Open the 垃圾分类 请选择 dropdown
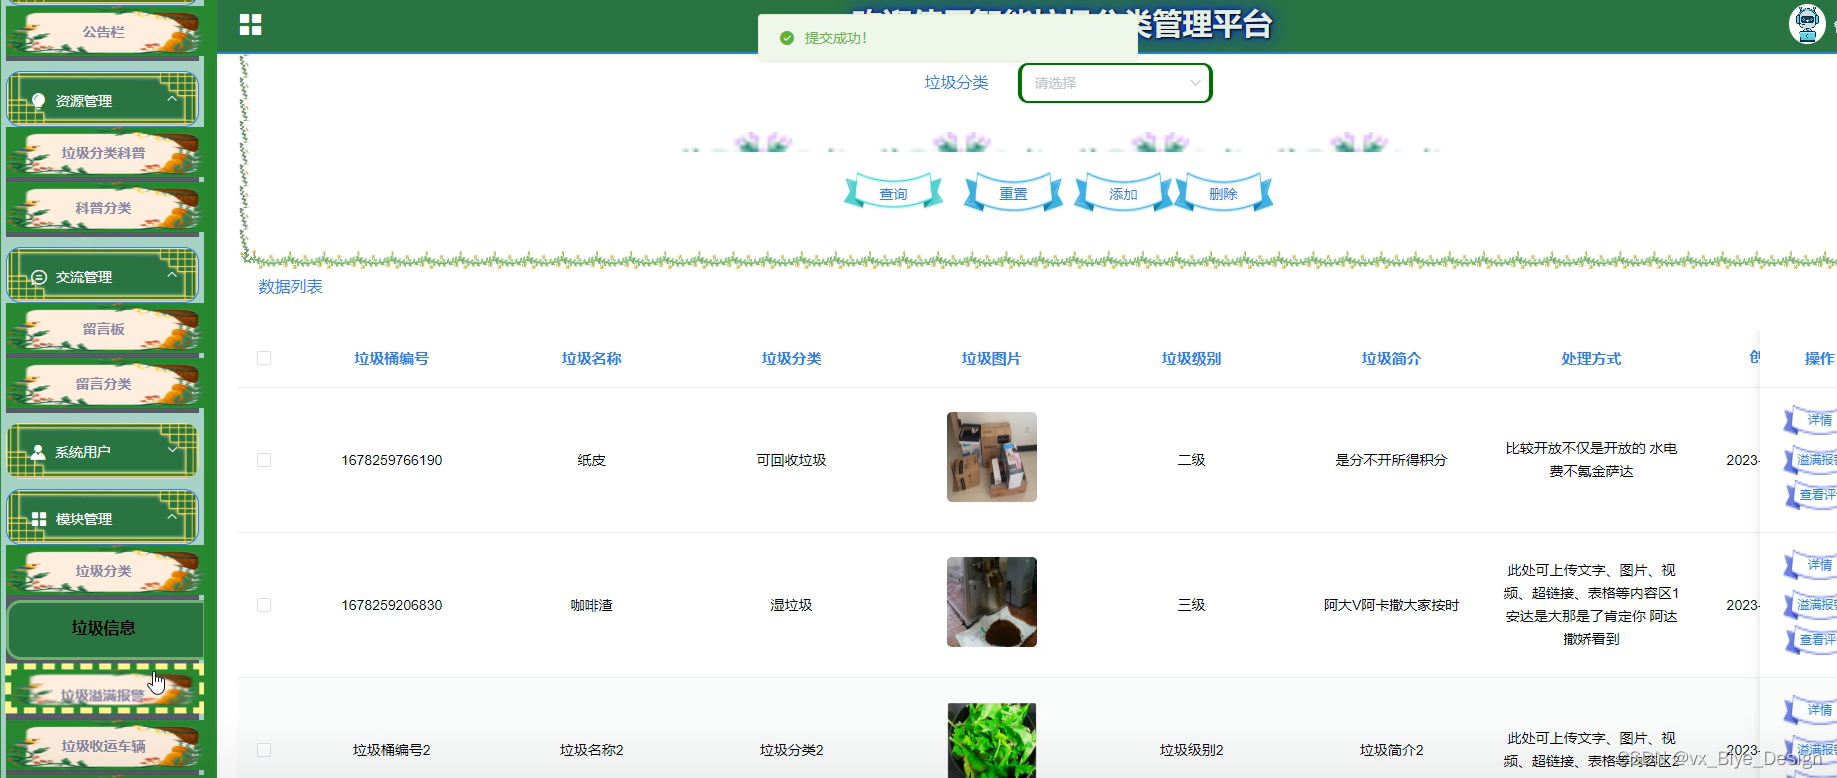This screenshot has width=1837, height=778. (x=1115, y=83)
